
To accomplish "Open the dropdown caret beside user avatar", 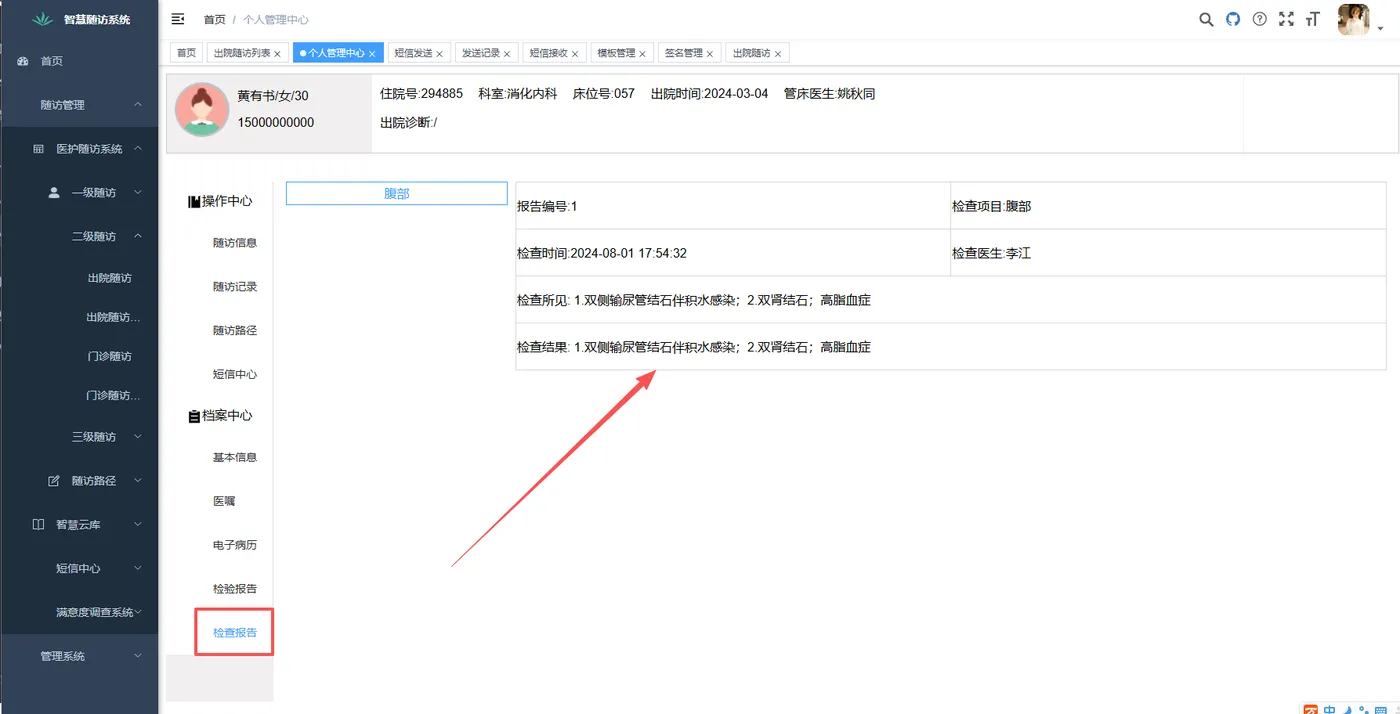I will (x=1381, y=29).
